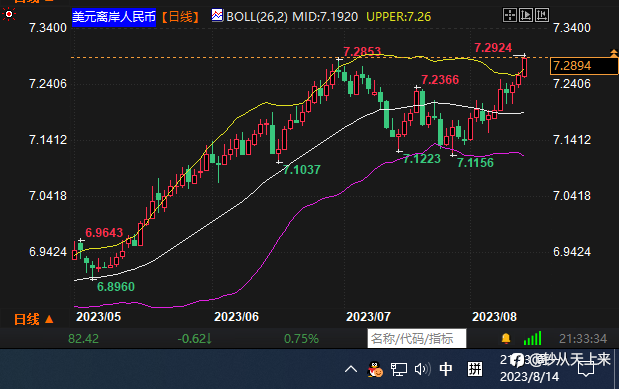Viewport: 619px width, 389px height.
Task: Click the 2023/07 date axis label
Action: click(368, 317)
